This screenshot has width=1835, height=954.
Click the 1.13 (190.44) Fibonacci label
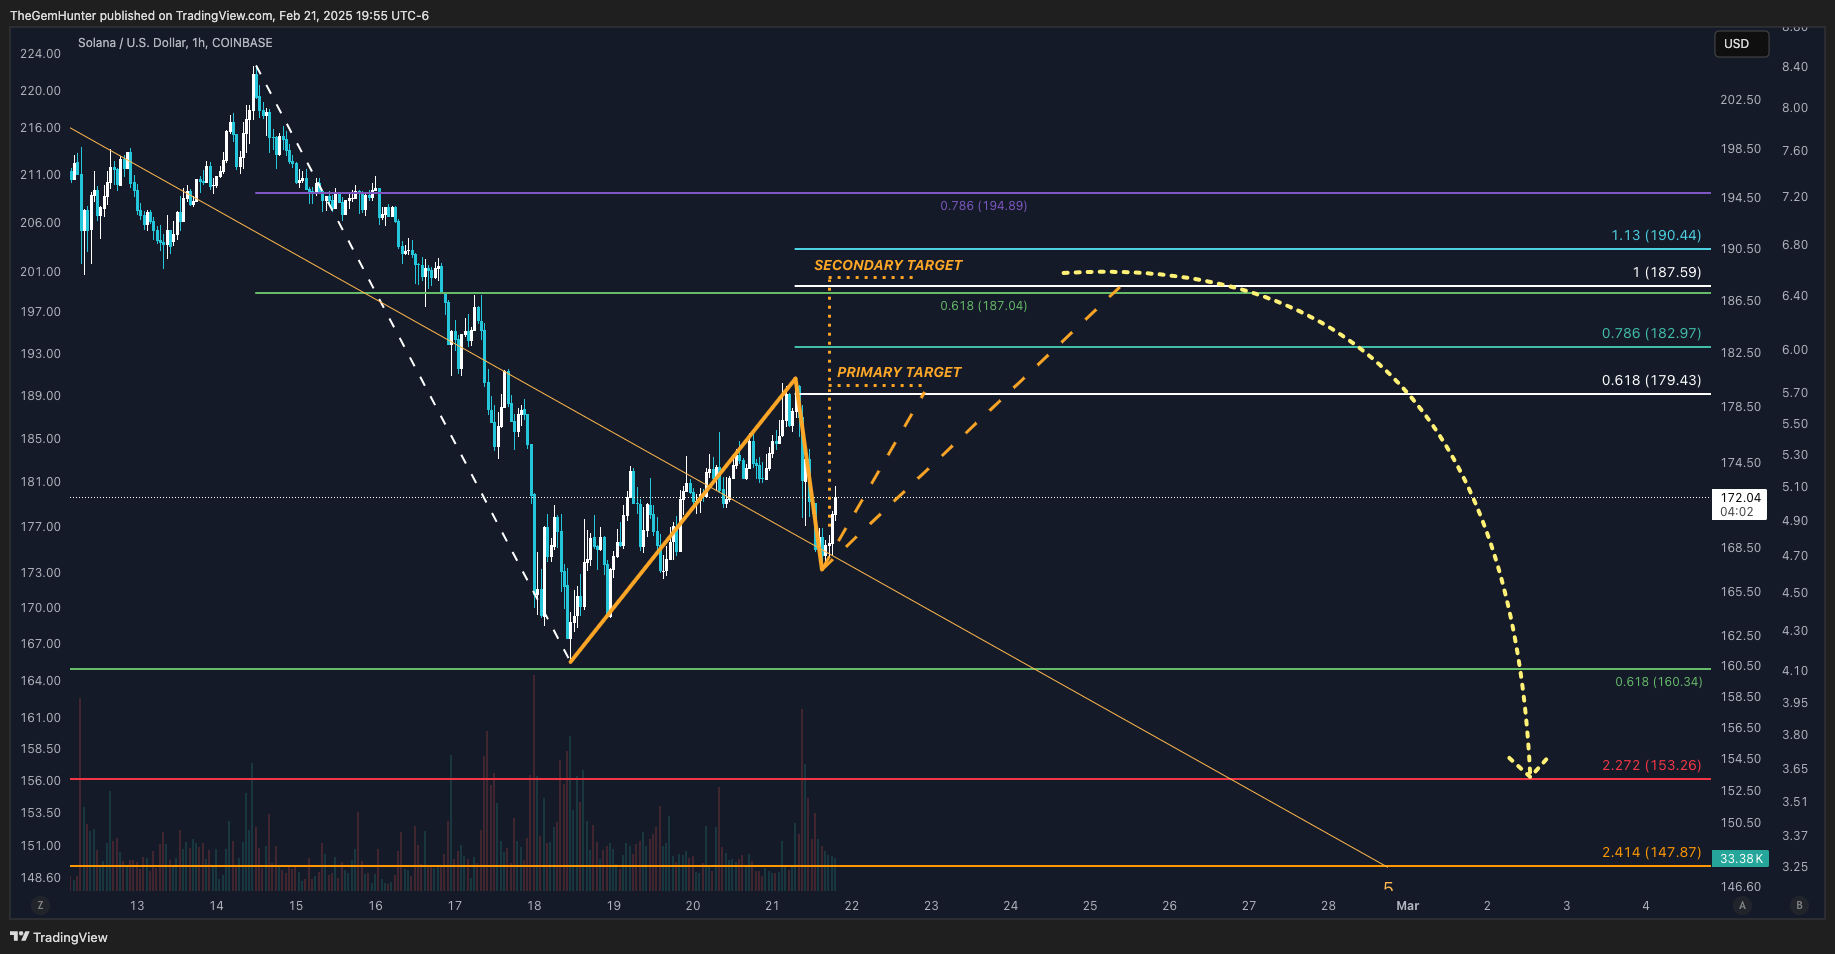point(1656,236)
